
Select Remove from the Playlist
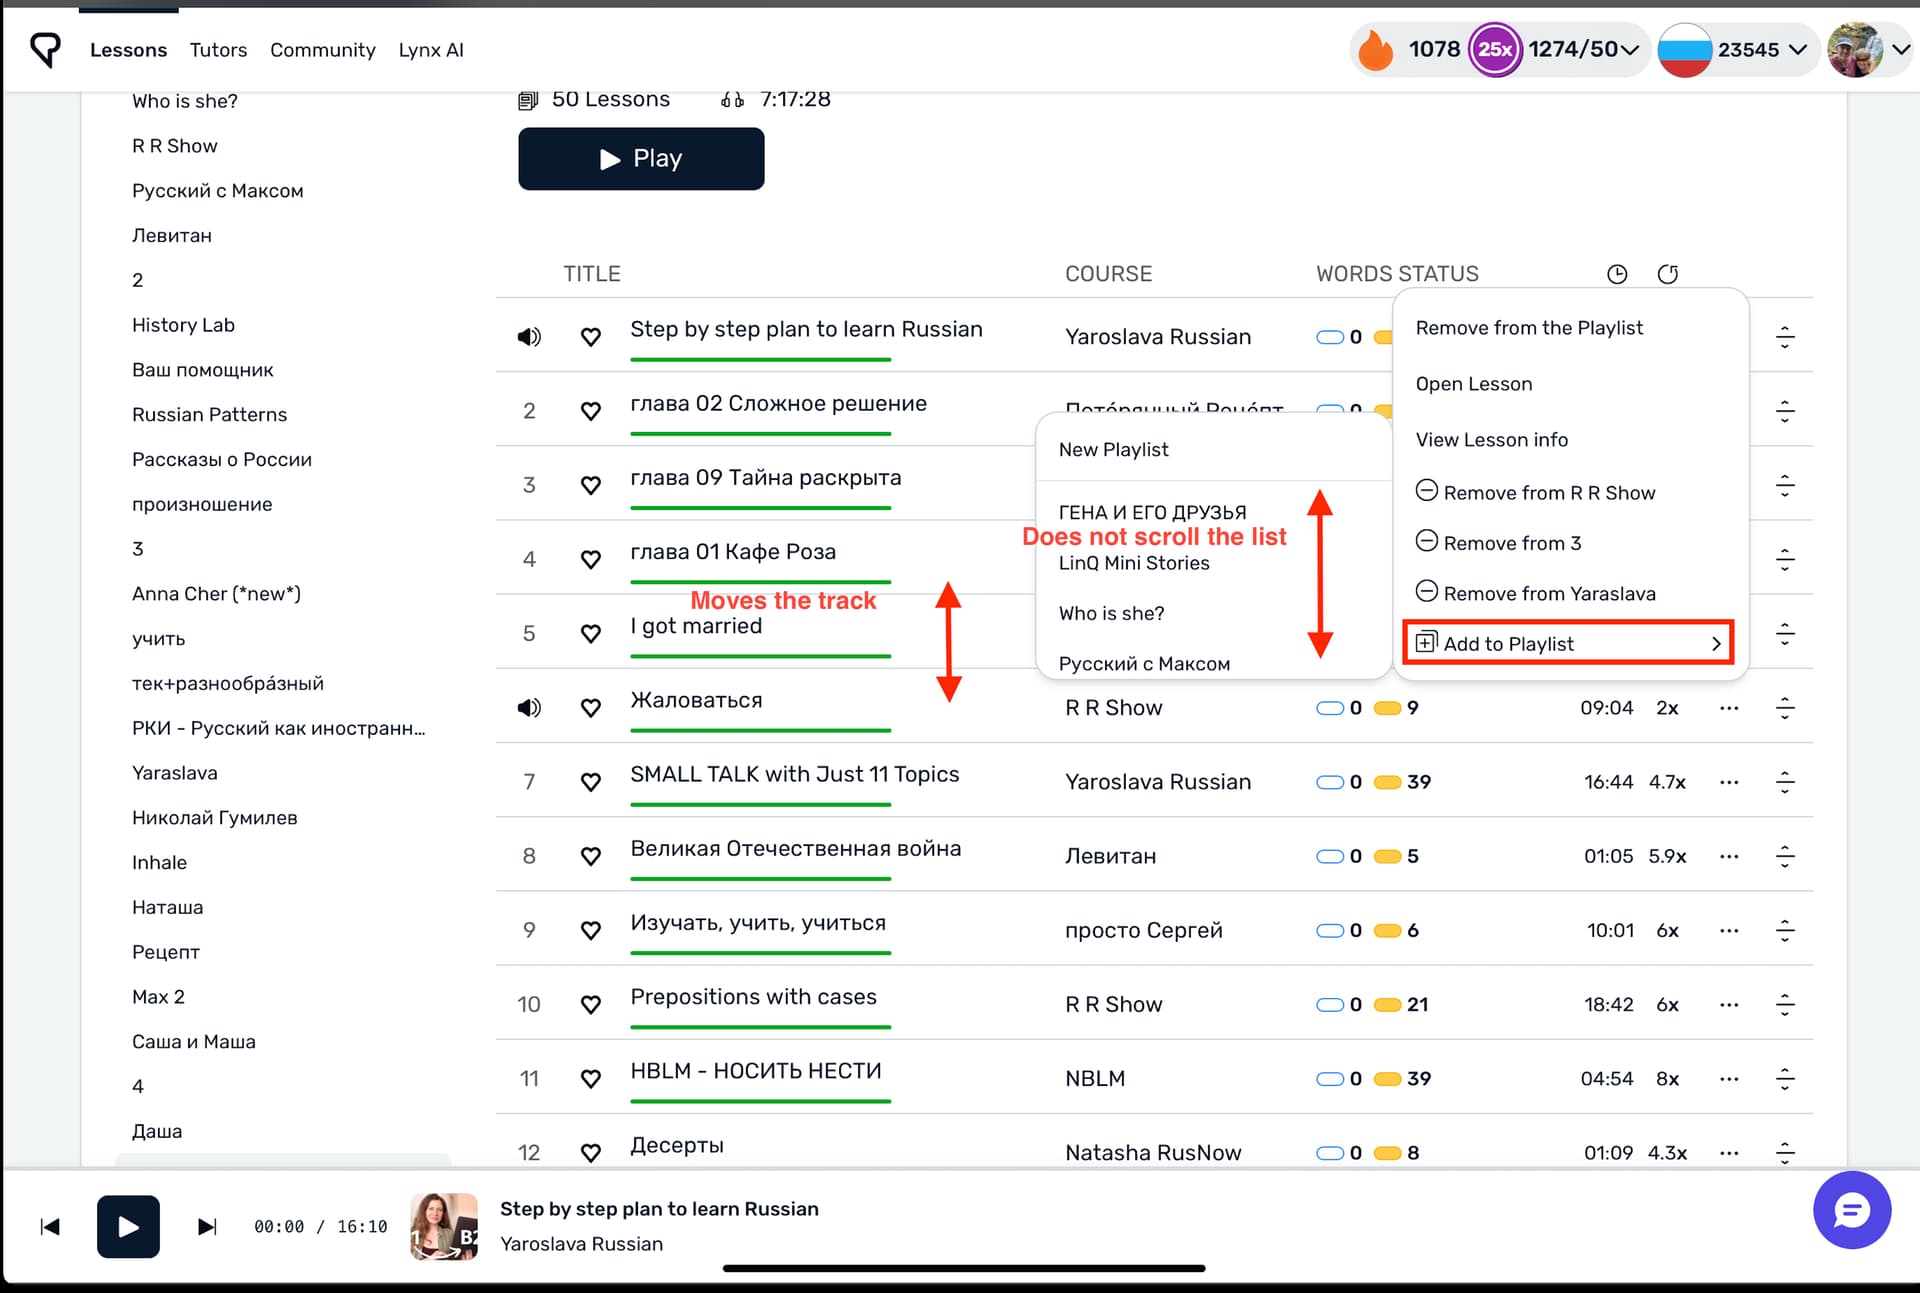[1529, 328]
